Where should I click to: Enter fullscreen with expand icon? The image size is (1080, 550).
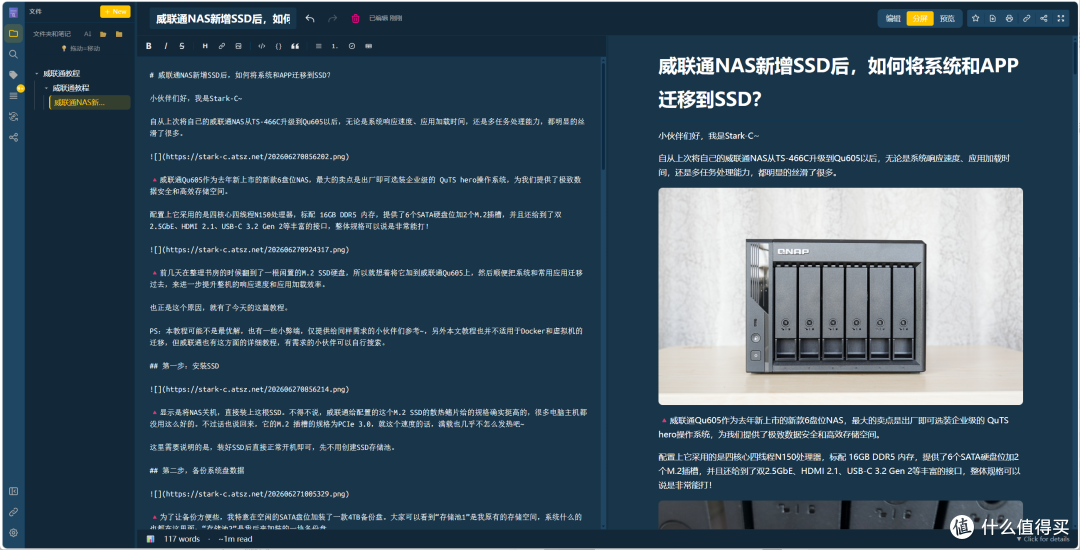click(x=1061, y=19)
